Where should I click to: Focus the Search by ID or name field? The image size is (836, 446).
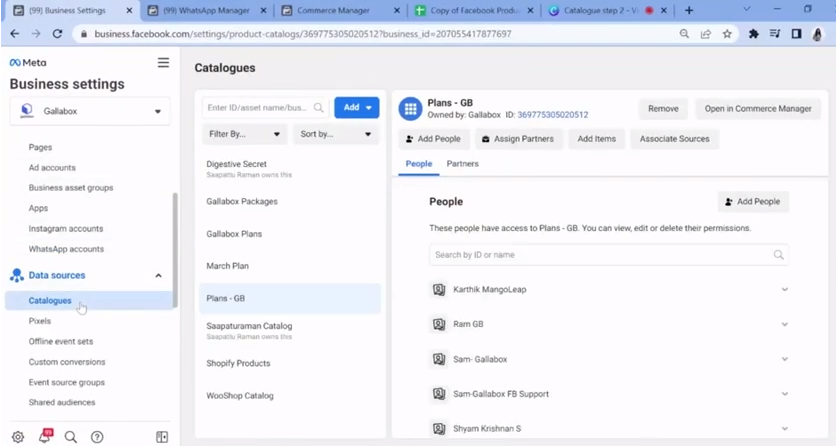[608, 255]
